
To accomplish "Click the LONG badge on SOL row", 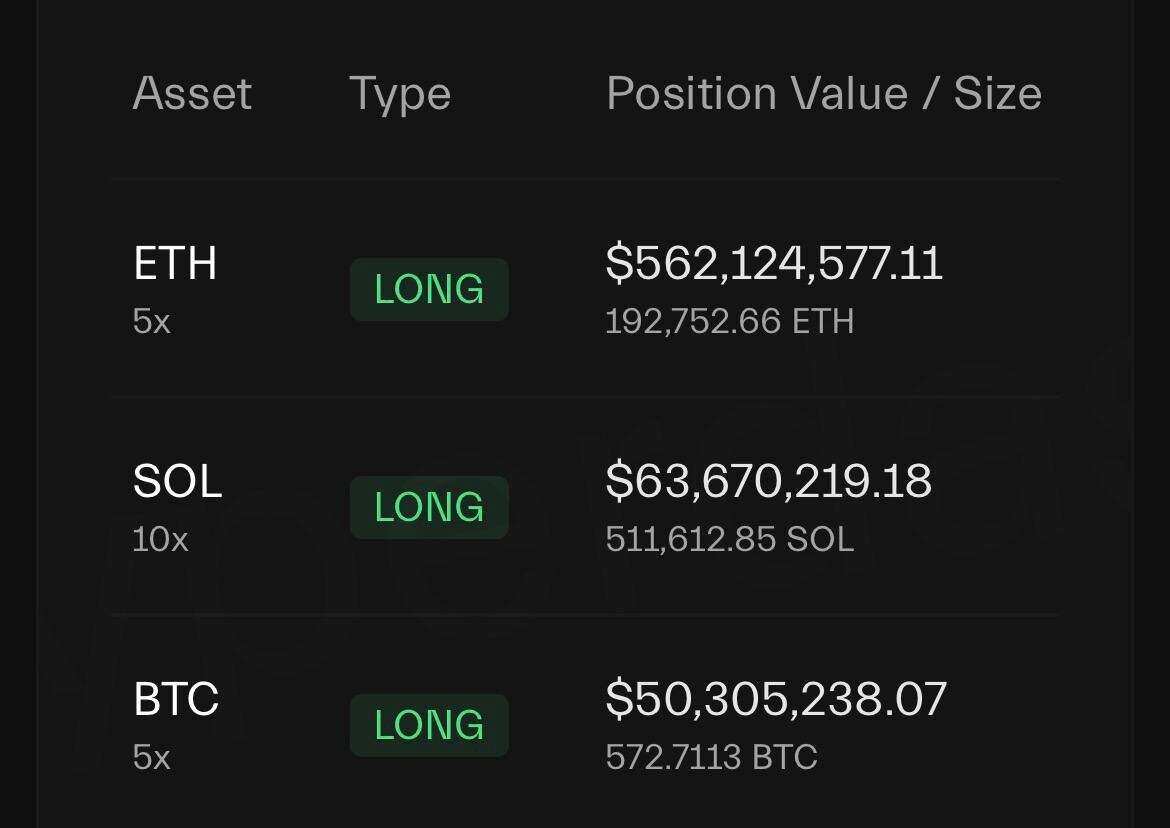I will tap(429, 507).
